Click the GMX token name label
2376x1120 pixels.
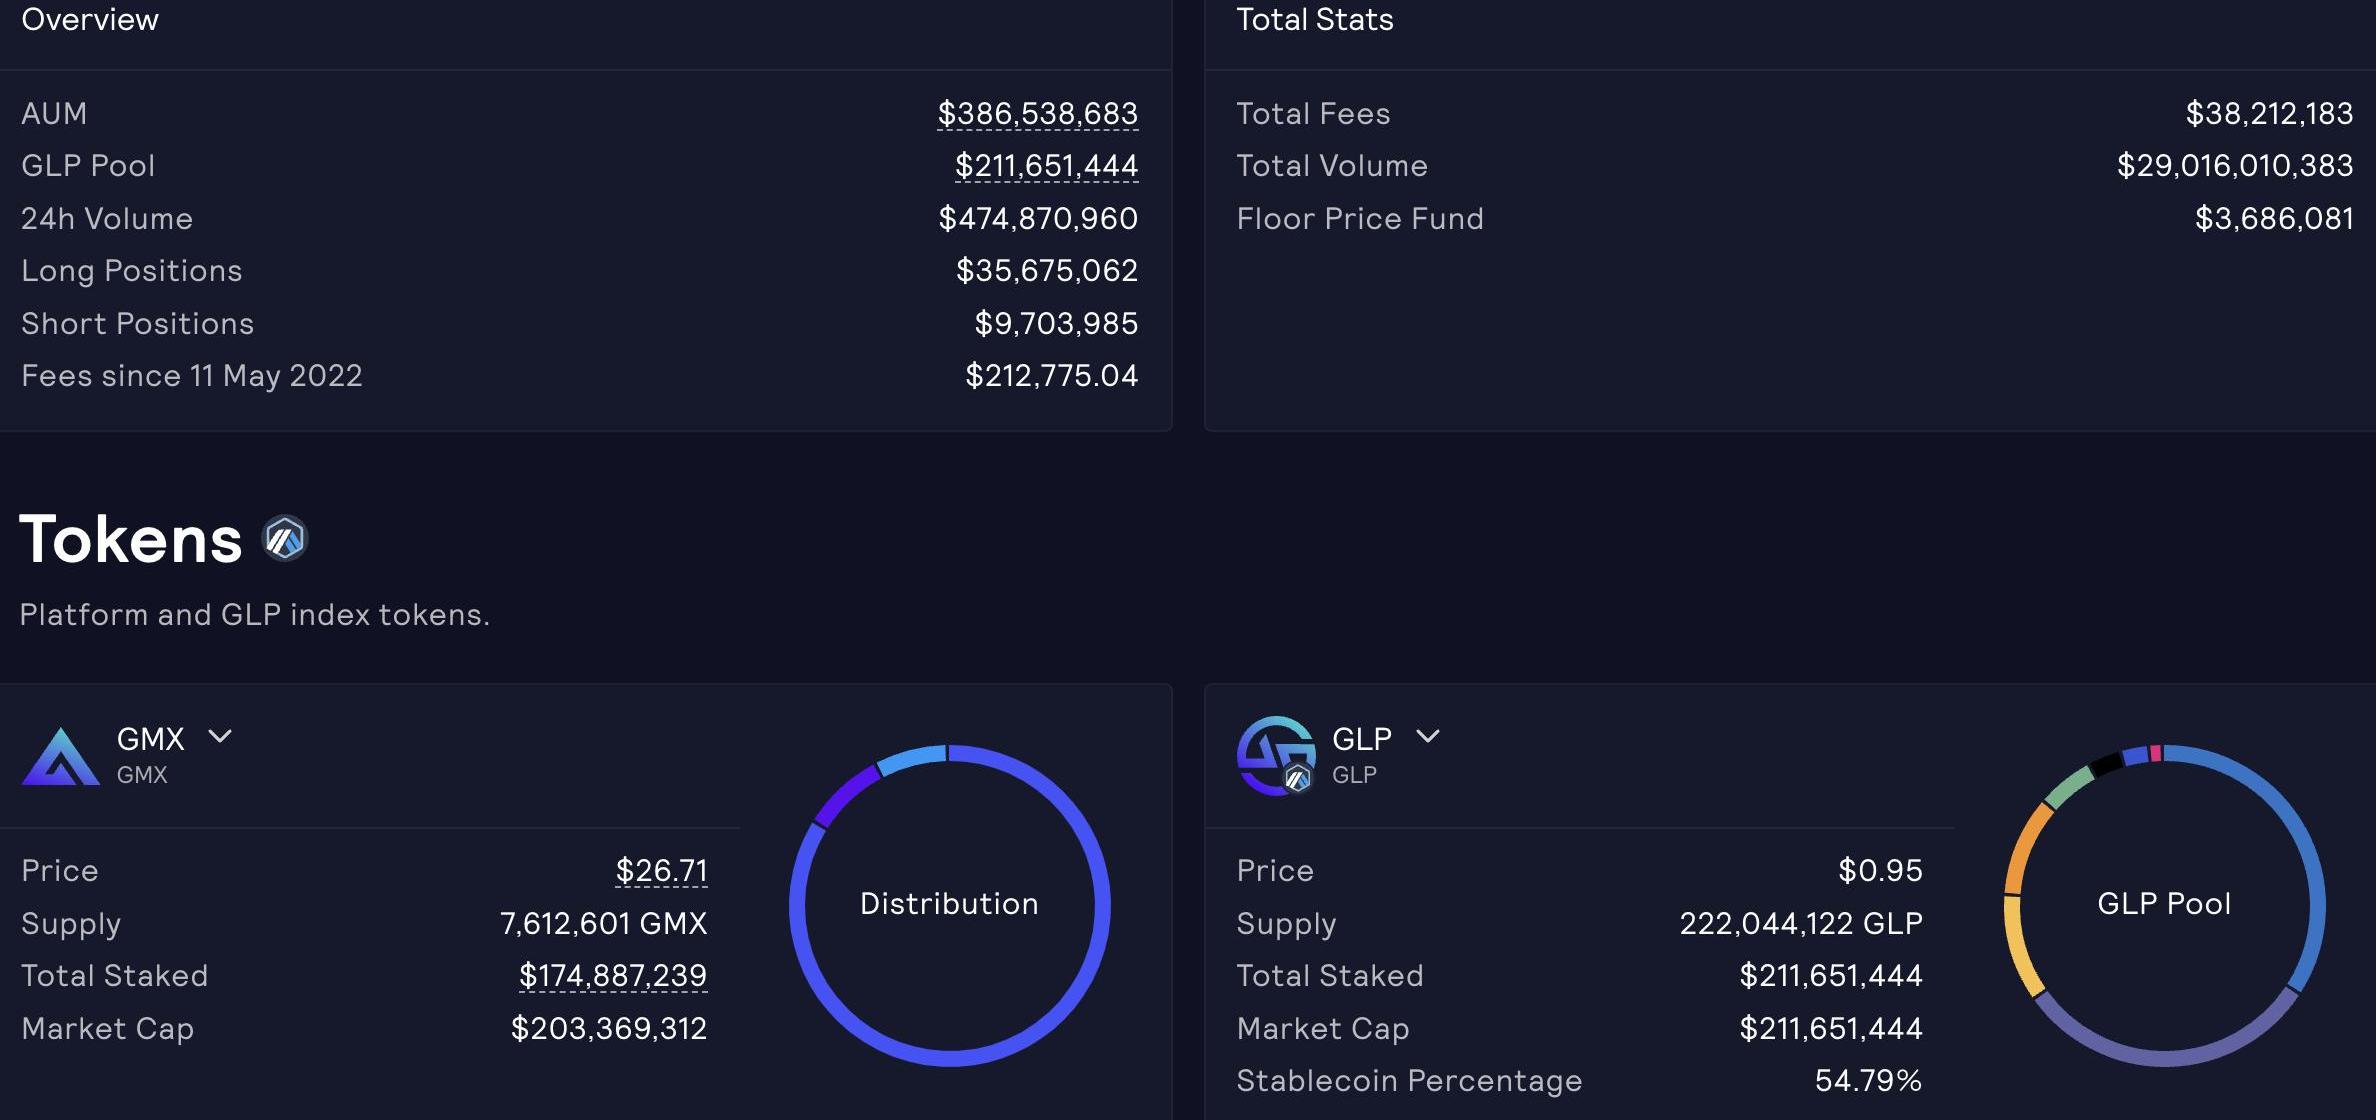tap(150, 739)
